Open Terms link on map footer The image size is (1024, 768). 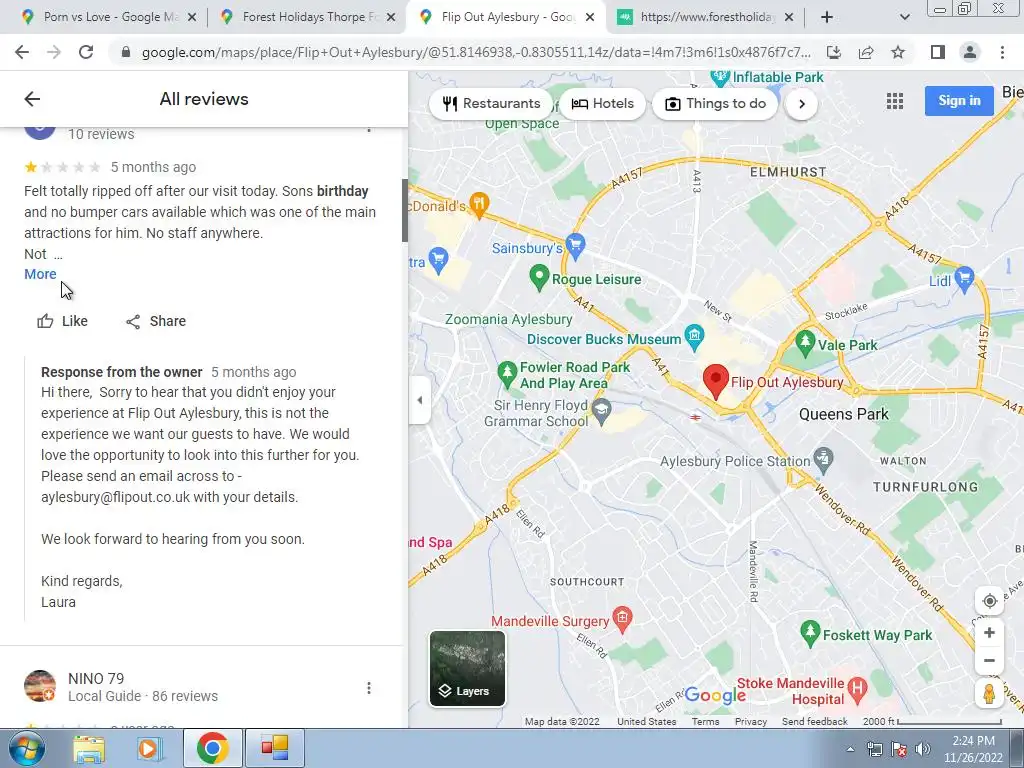pos(705,722)
